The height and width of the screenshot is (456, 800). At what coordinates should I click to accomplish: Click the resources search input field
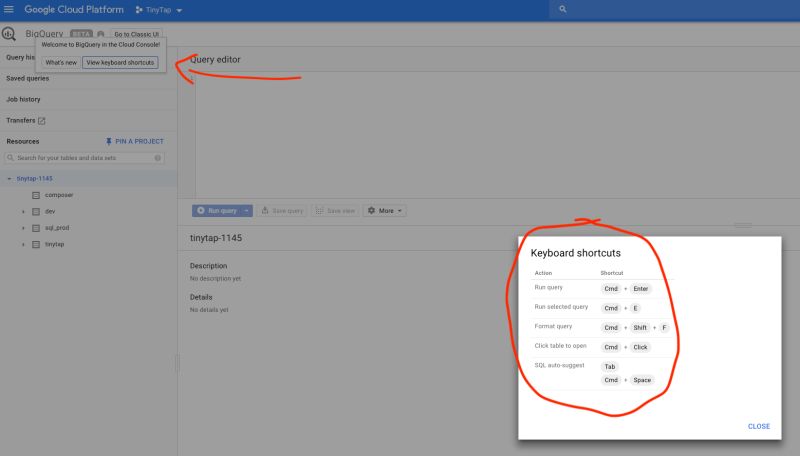tap(84, 158)
